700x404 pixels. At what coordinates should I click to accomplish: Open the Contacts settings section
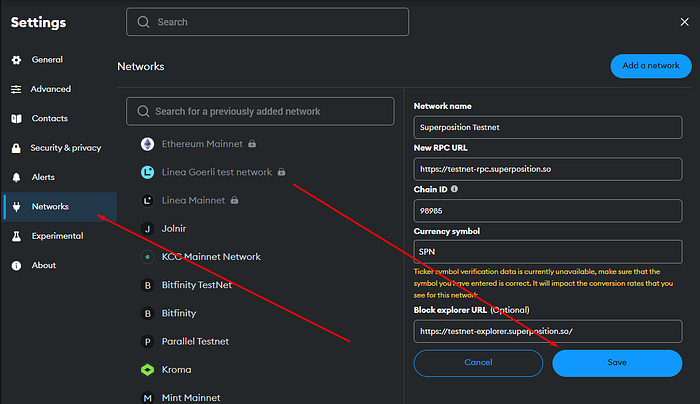click(58, 119)
